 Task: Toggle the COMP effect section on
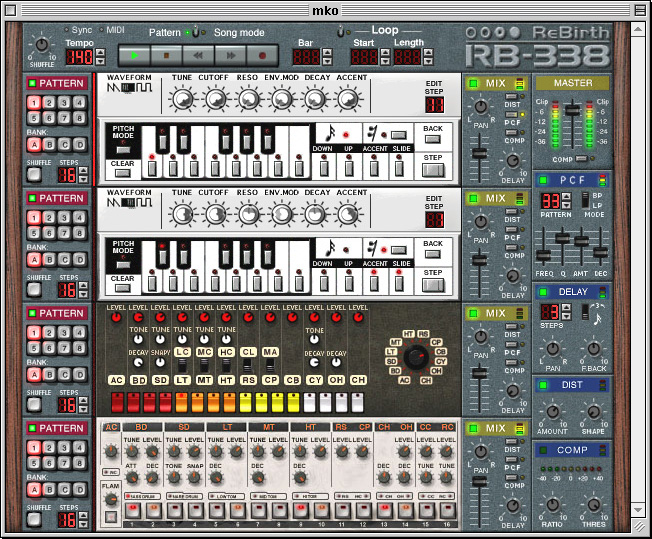coord(543,450)
